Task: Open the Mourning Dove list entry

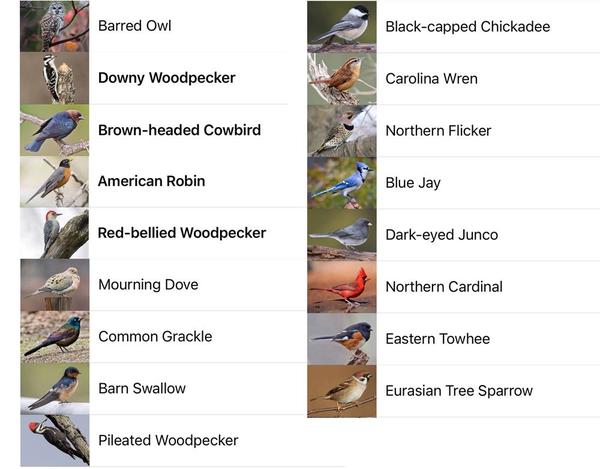Action: 148,285
